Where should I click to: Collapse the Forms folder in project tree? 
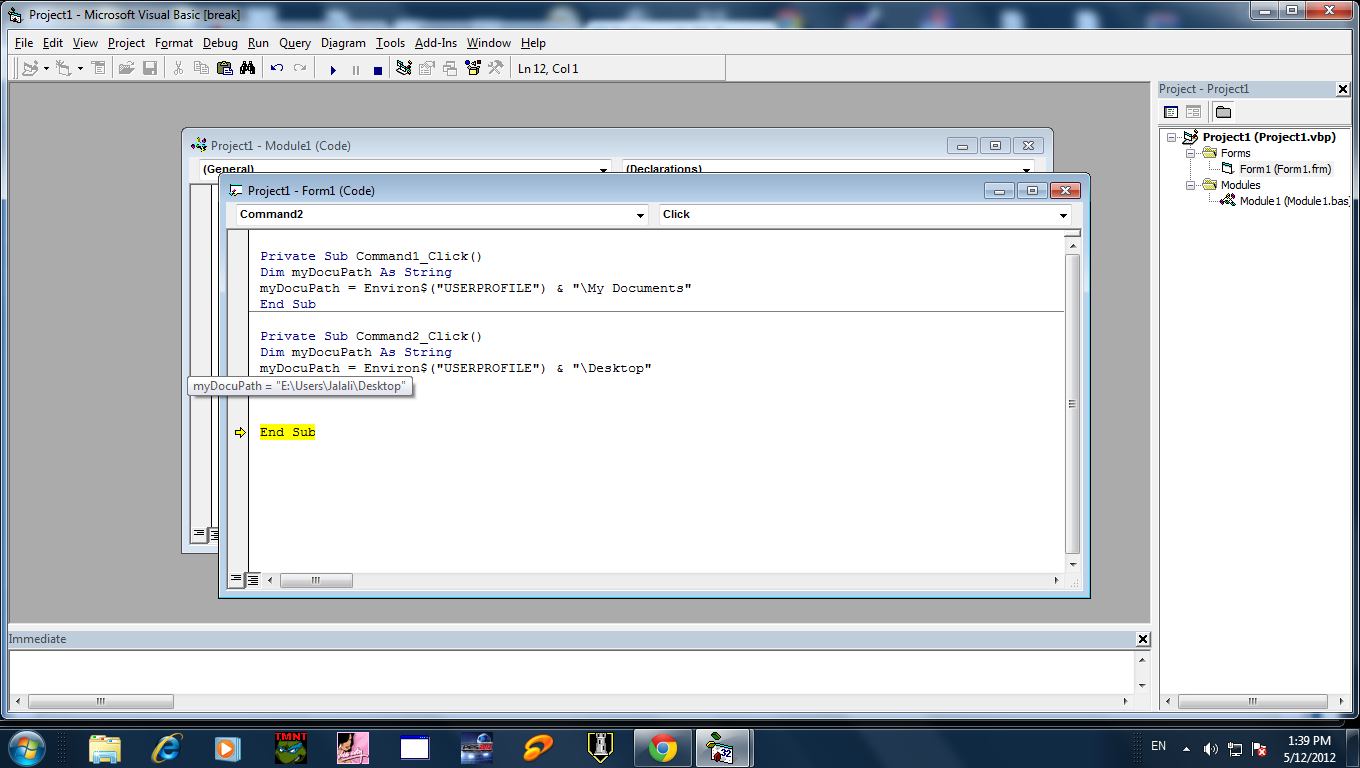pos(1191,153)
